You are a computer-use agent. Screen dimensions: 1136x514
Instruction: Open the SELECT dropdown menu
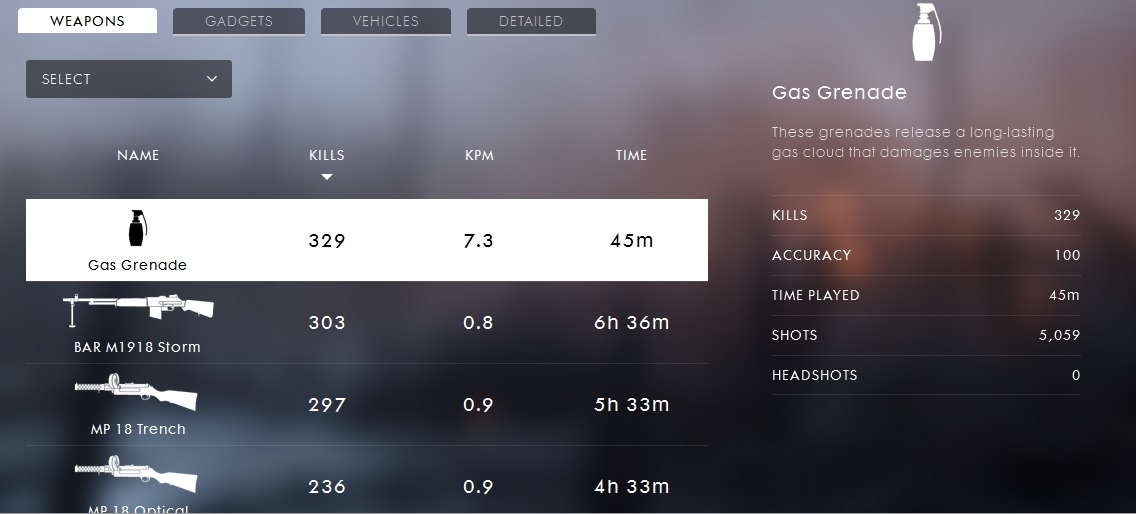pyautogui.click(x=128, y=79)
